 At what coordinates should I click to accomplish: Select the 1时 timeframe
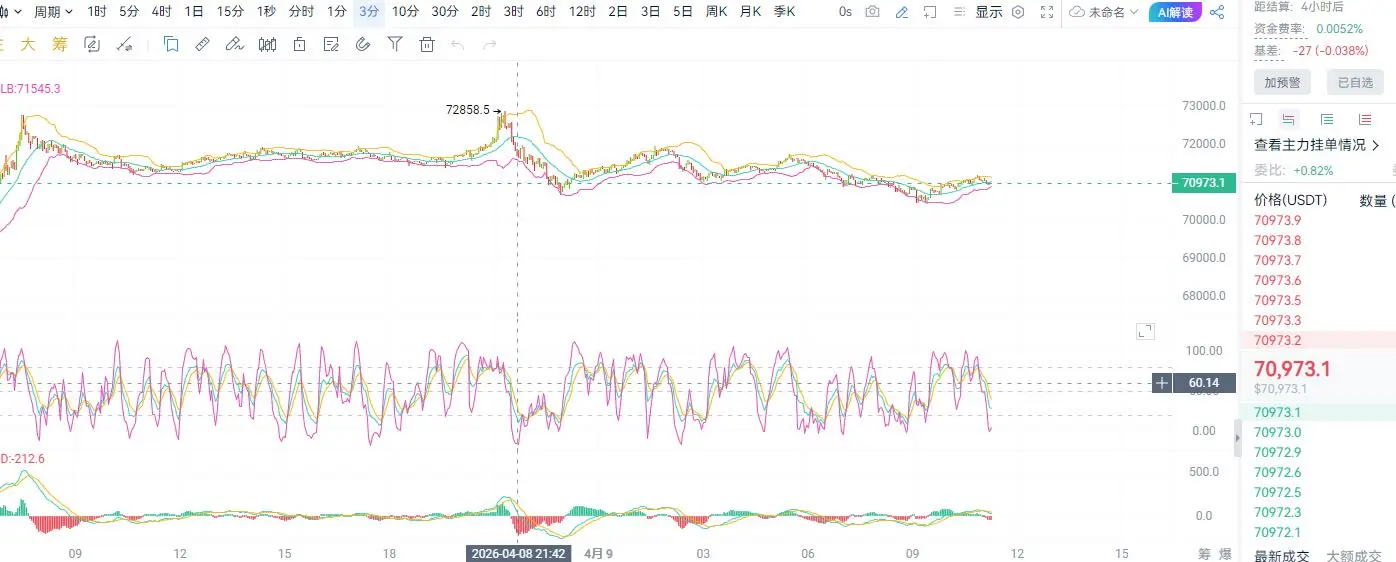[97, 12]
